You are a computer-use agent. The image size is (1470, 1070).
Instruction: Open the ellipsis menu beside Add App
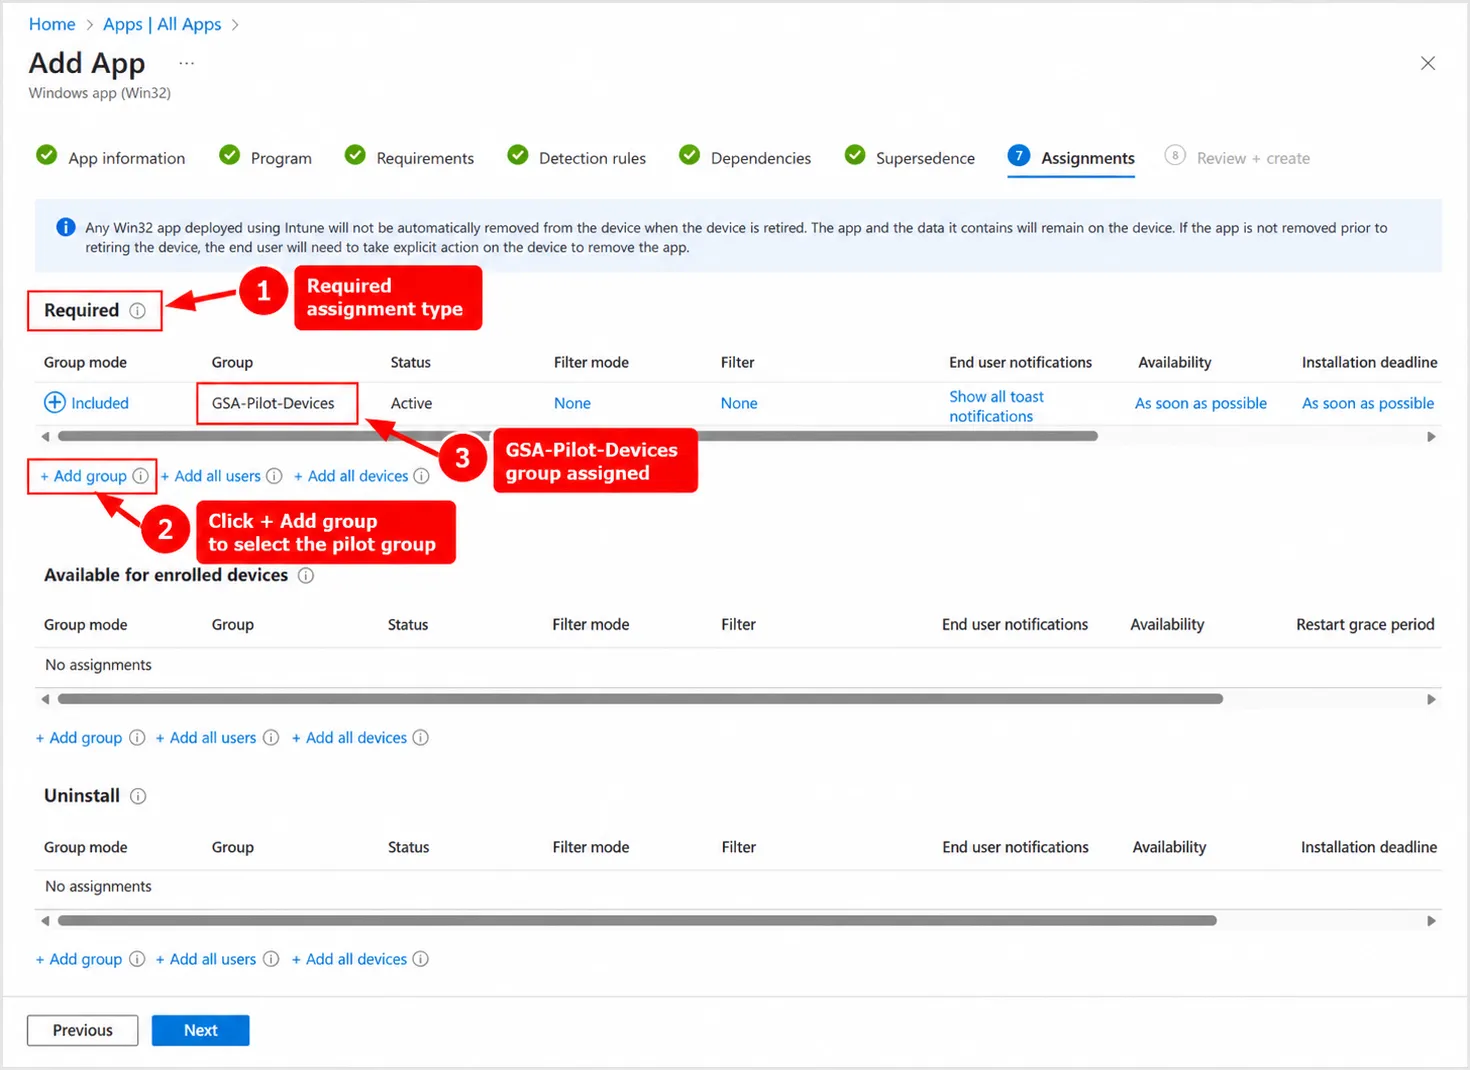[186, 63]
